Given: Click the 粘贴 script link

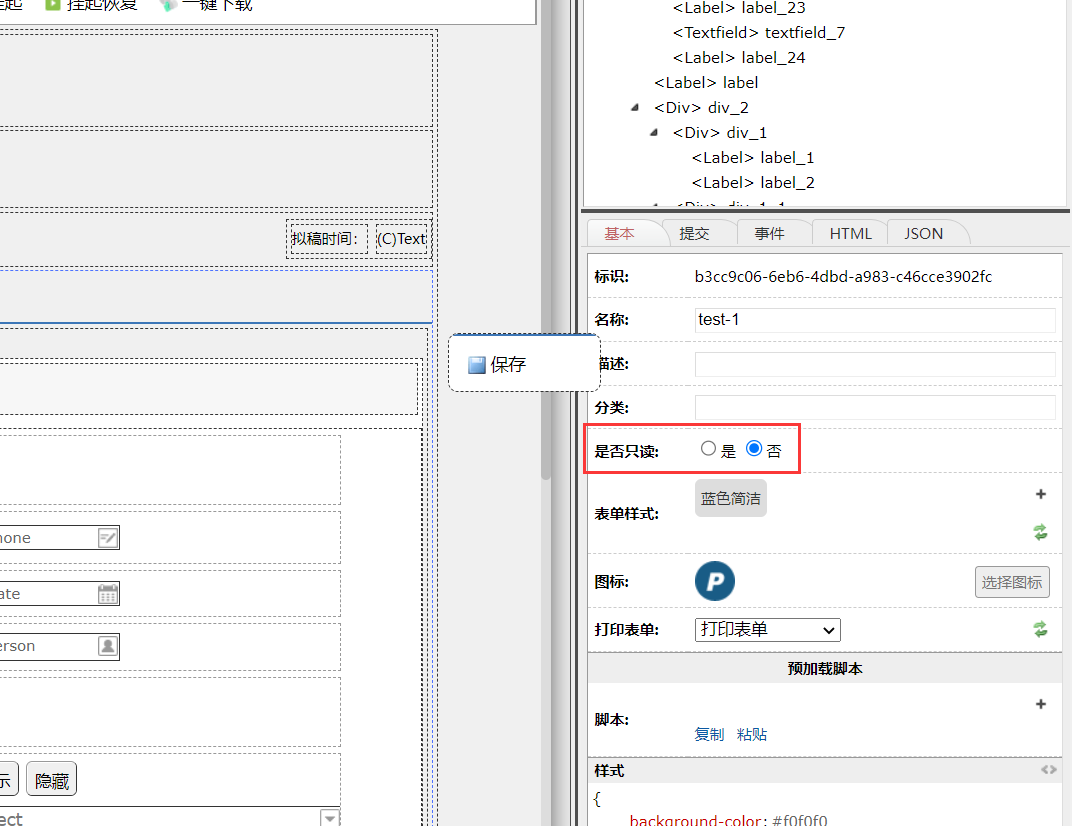Looking at the screenshot, I should [752, 734].
